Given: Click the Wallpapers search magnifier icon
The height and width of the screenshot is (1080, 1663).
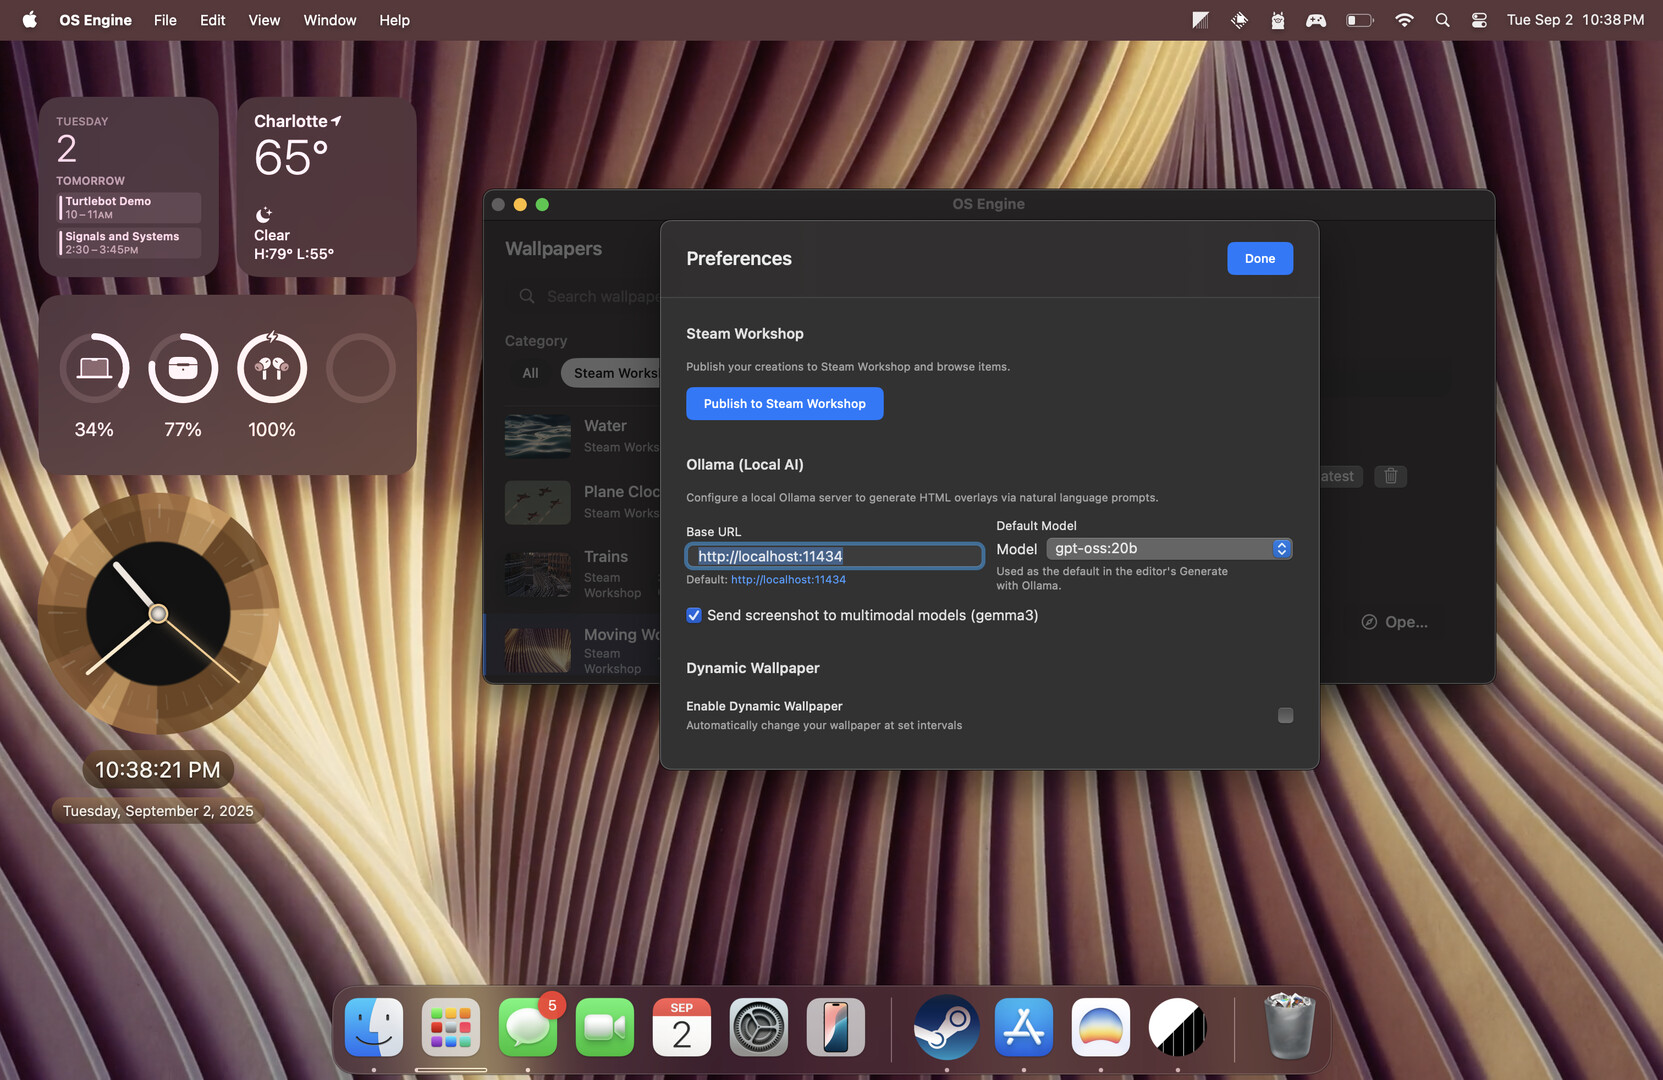Looking at the screenshot, I should click(x=527, y=296).
